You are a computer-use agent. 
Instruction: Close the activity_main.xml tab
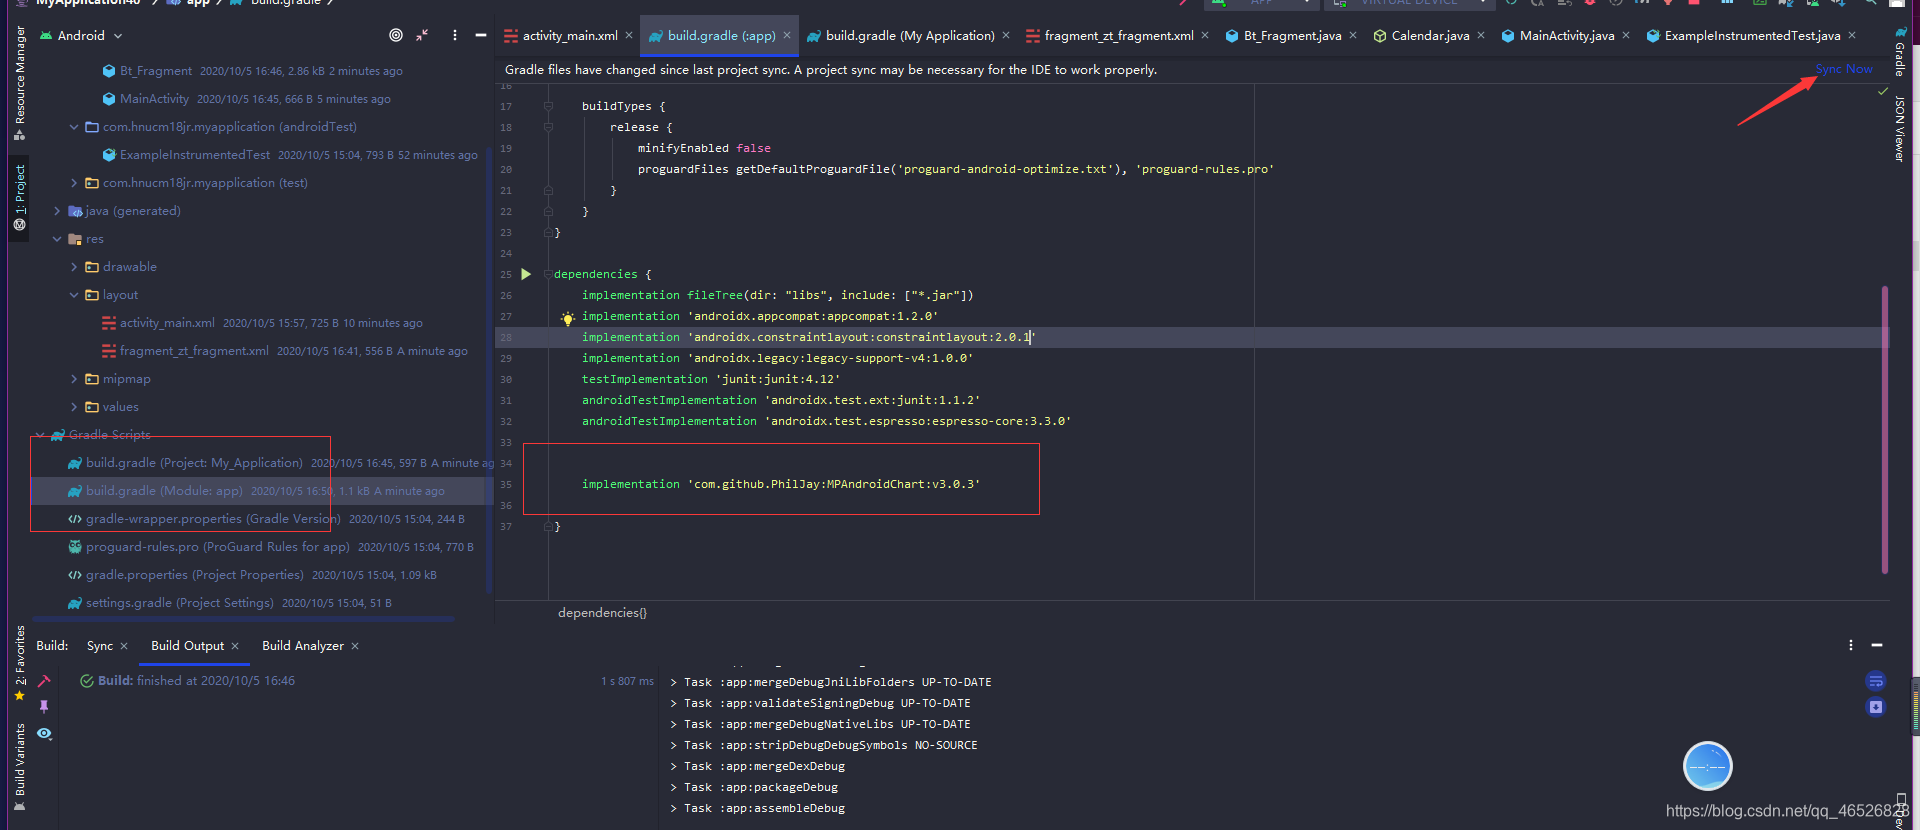629,35
